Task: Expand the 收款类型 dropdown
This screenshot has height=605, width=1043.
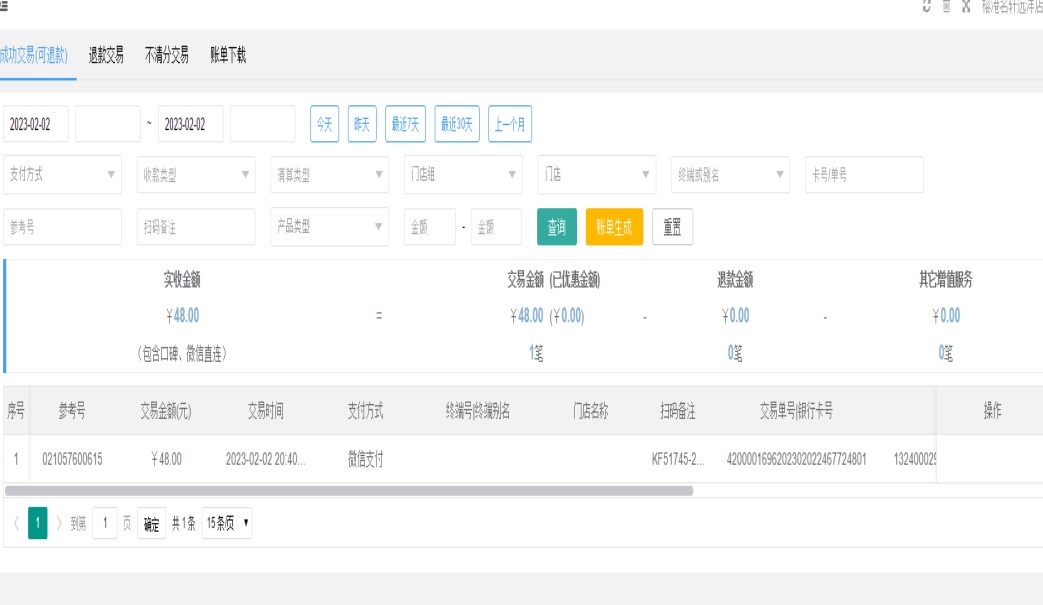Action: [x=195, y=174]
